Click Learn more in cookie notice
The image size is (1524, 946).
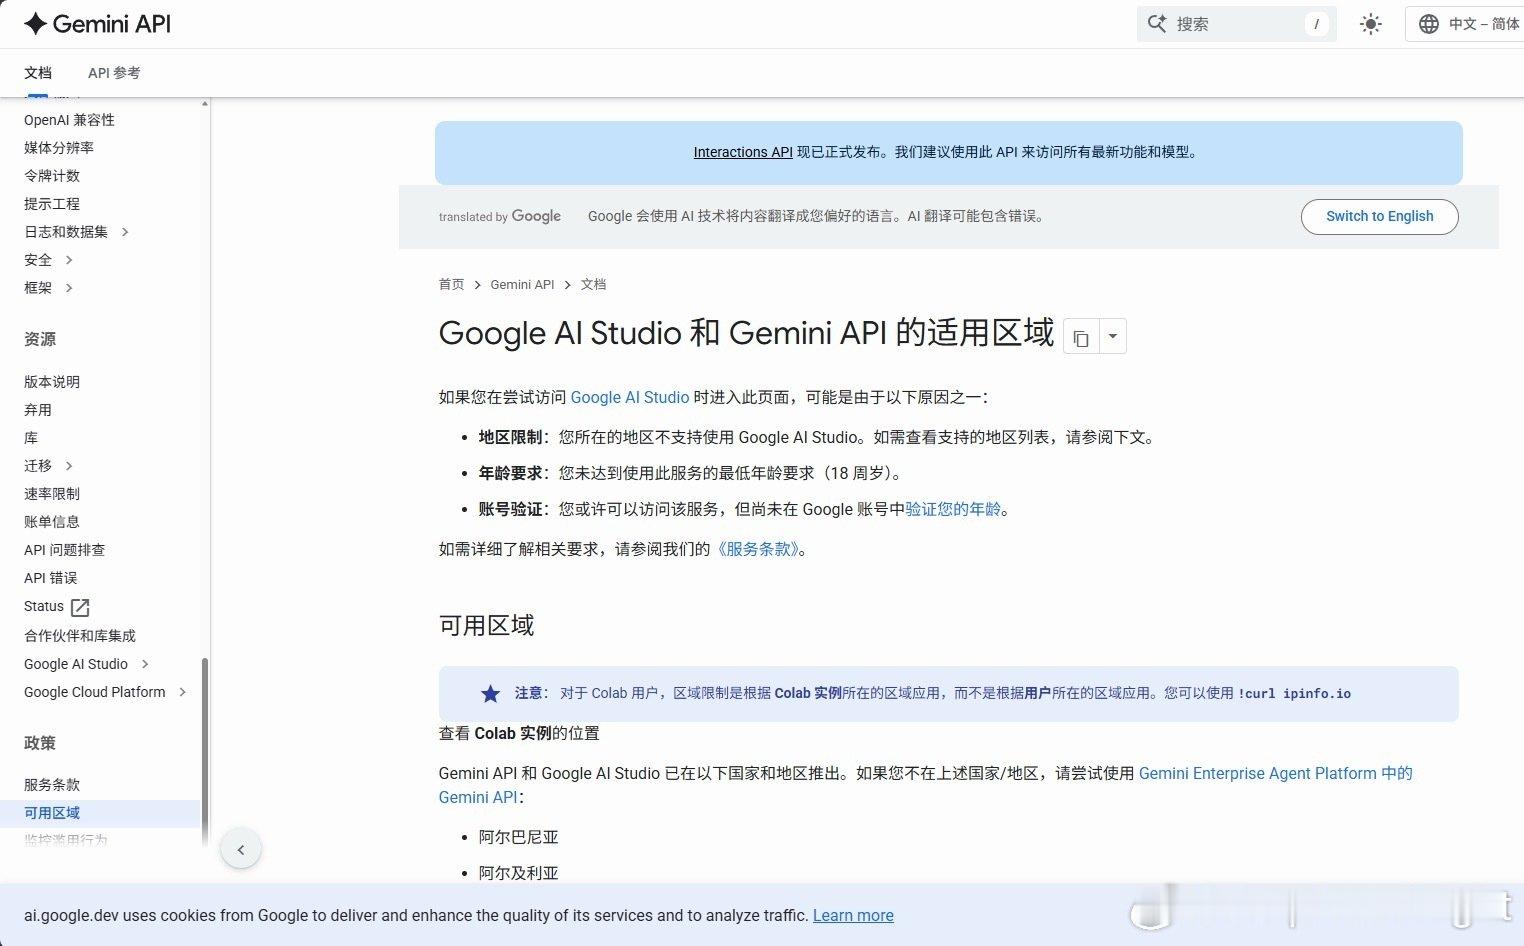click(853, 915)
